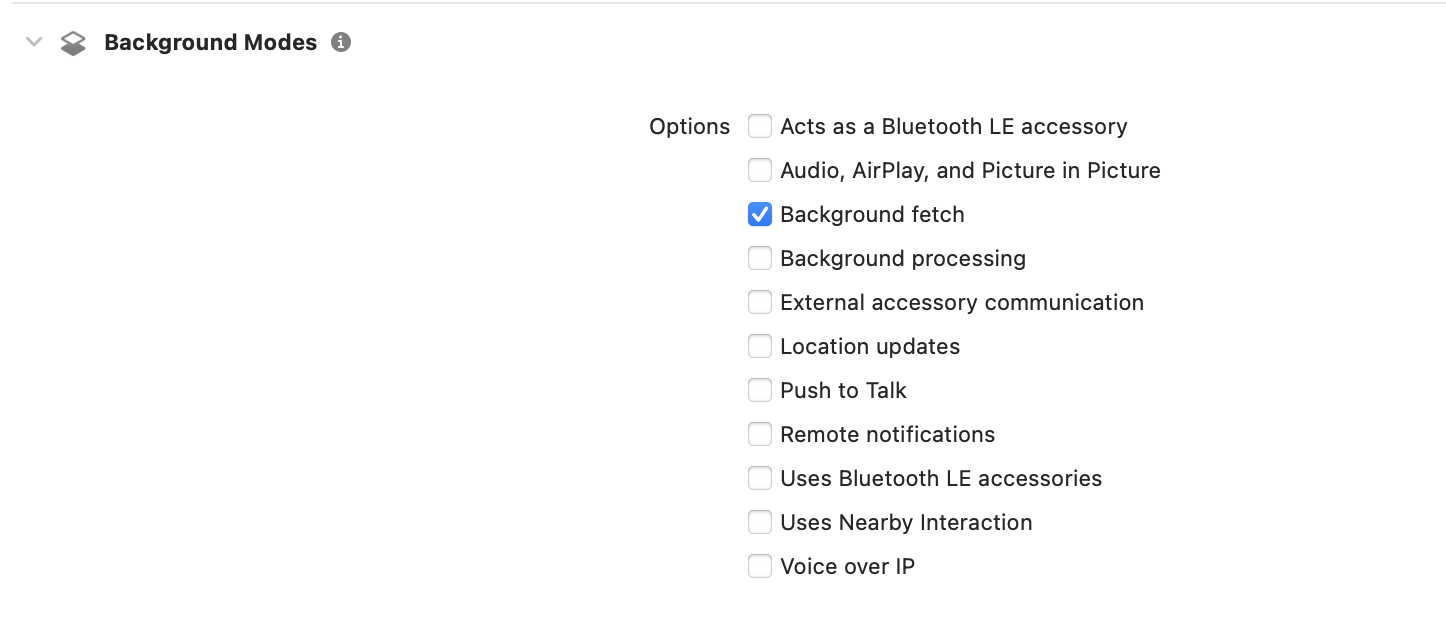Enable Acts as a Bluetooth LE accessory
Screen dimensions: 1446x626
pyautogui.click(x=760, y=126)
